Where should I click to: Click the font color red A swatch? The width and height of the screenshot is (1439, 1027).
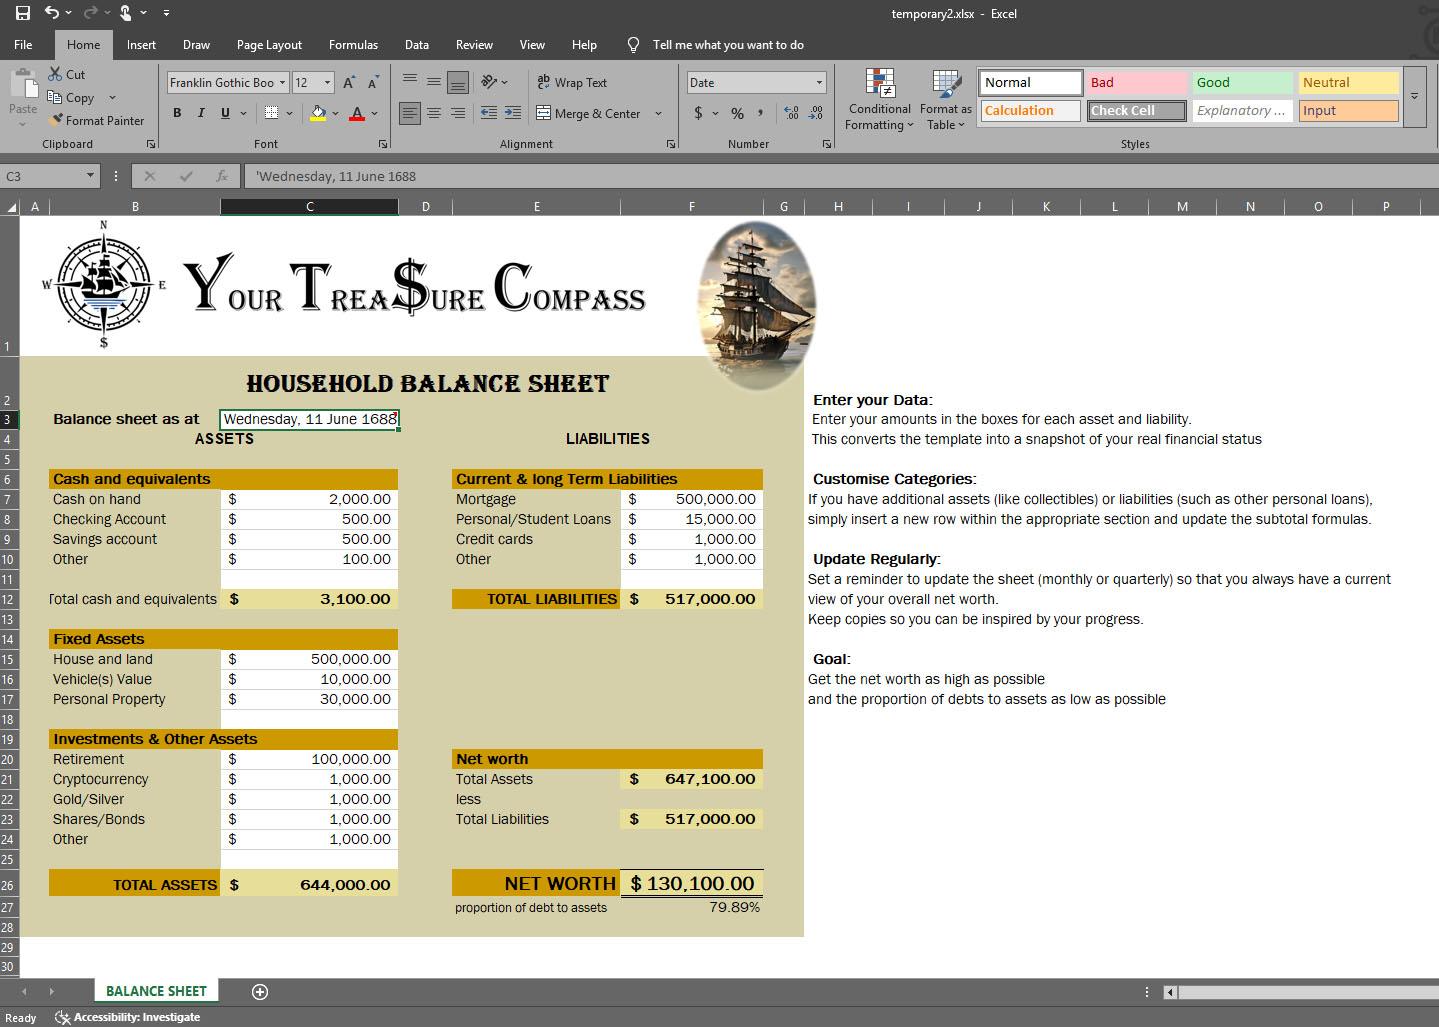pyautogui.click(x=357, y=113)
